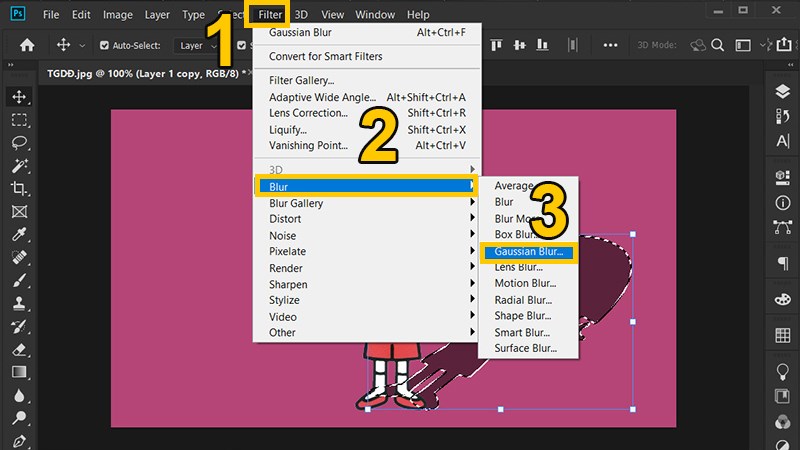Click the Home icon in options bar

tap(28, 45)
